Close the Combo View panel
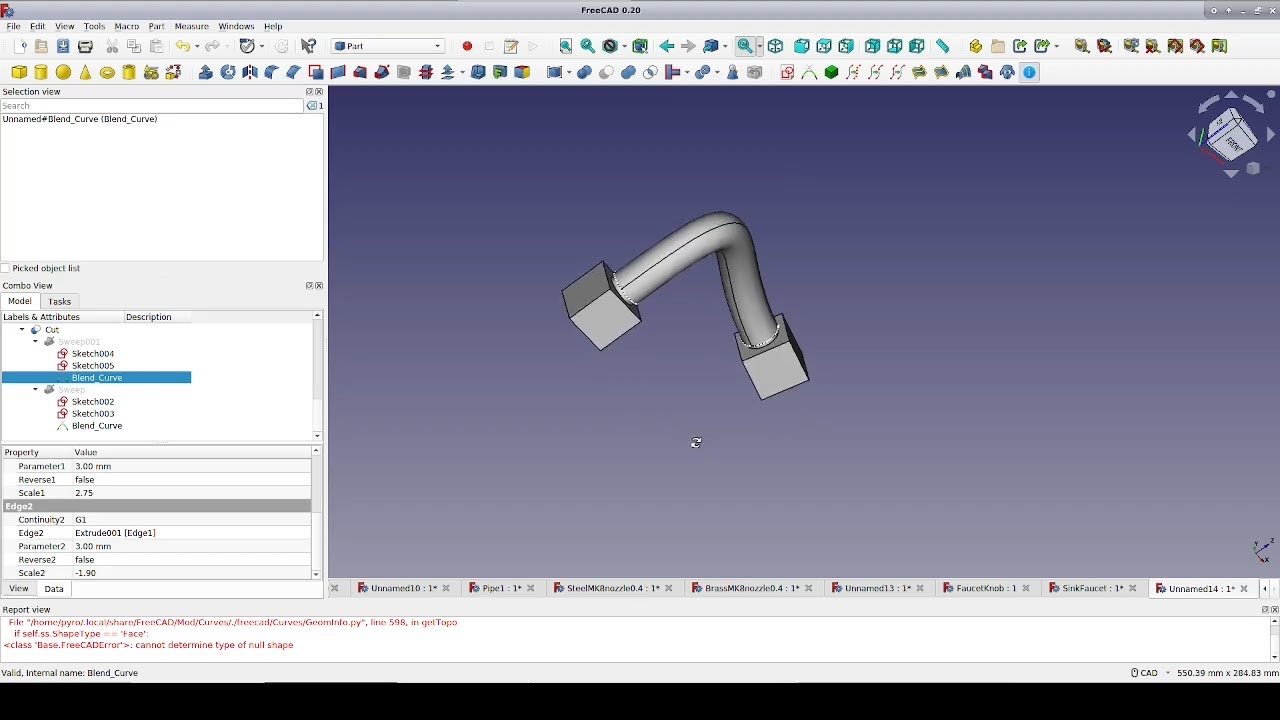Screen dimensions: 1280x720 click(x=319, y=286)
